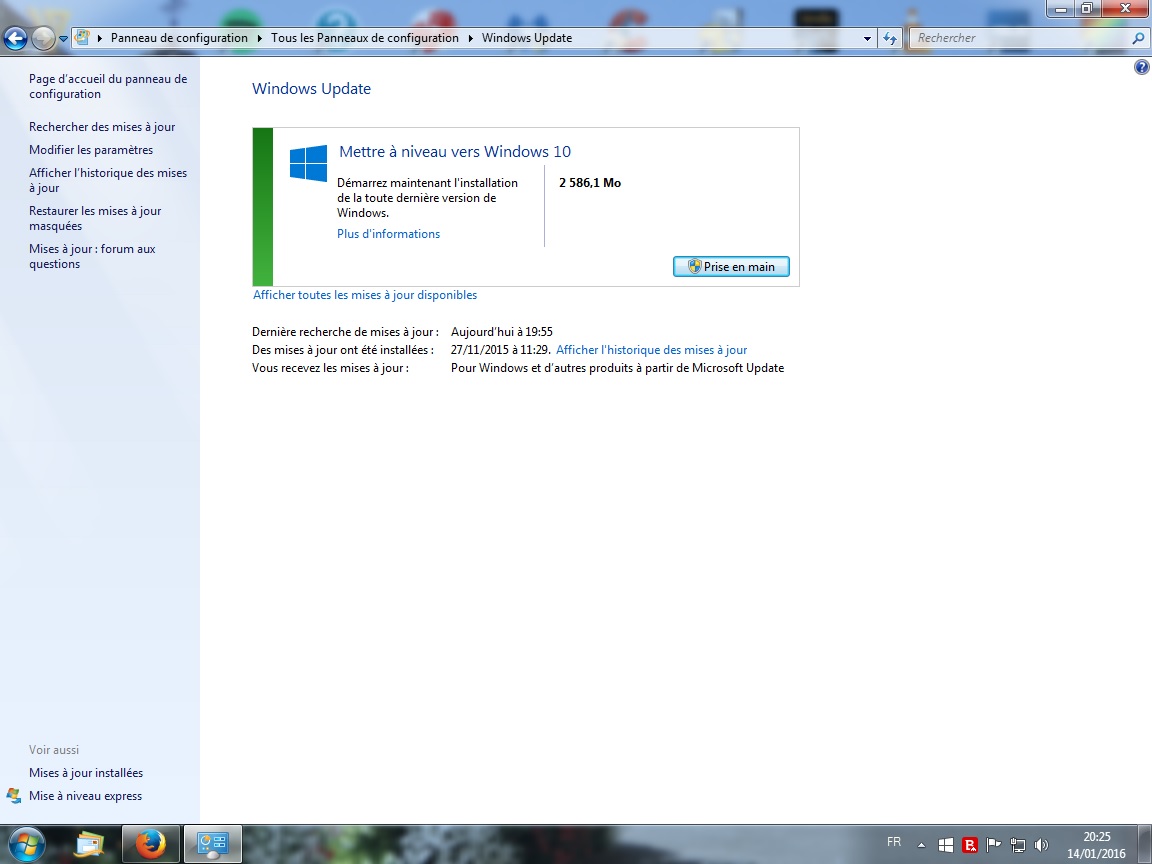The image size is (1152, 864).
Task: Open 'Page d'accueil du panneau de configuration'
Action: coord(108,87)
